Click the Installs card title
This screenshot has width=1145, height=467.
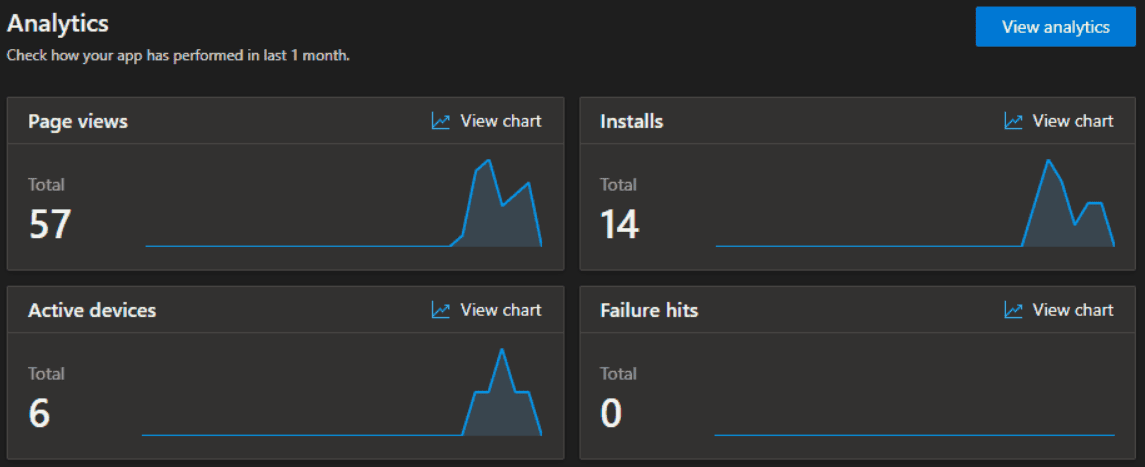[632, 121]
